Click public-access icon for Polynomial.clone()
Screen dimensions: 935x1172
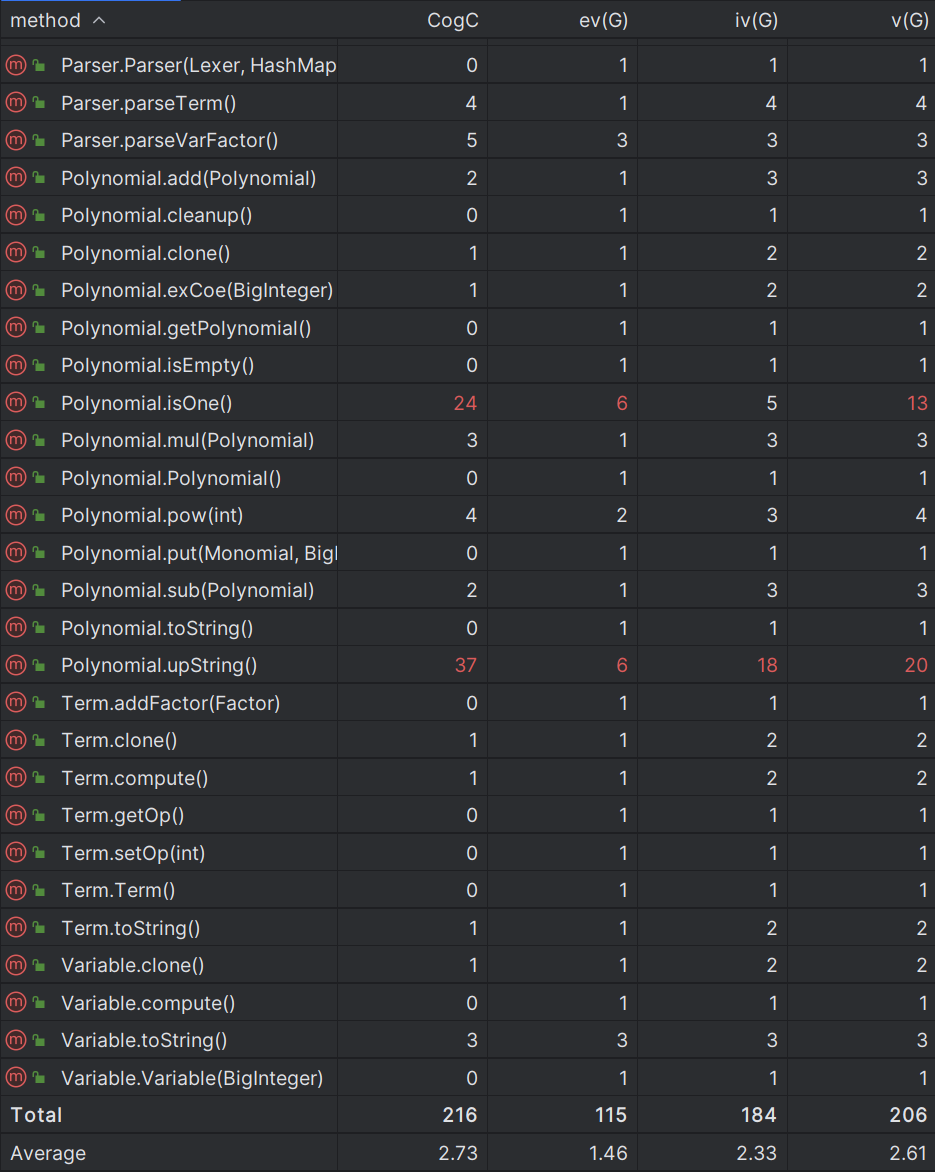coord(39,253)
